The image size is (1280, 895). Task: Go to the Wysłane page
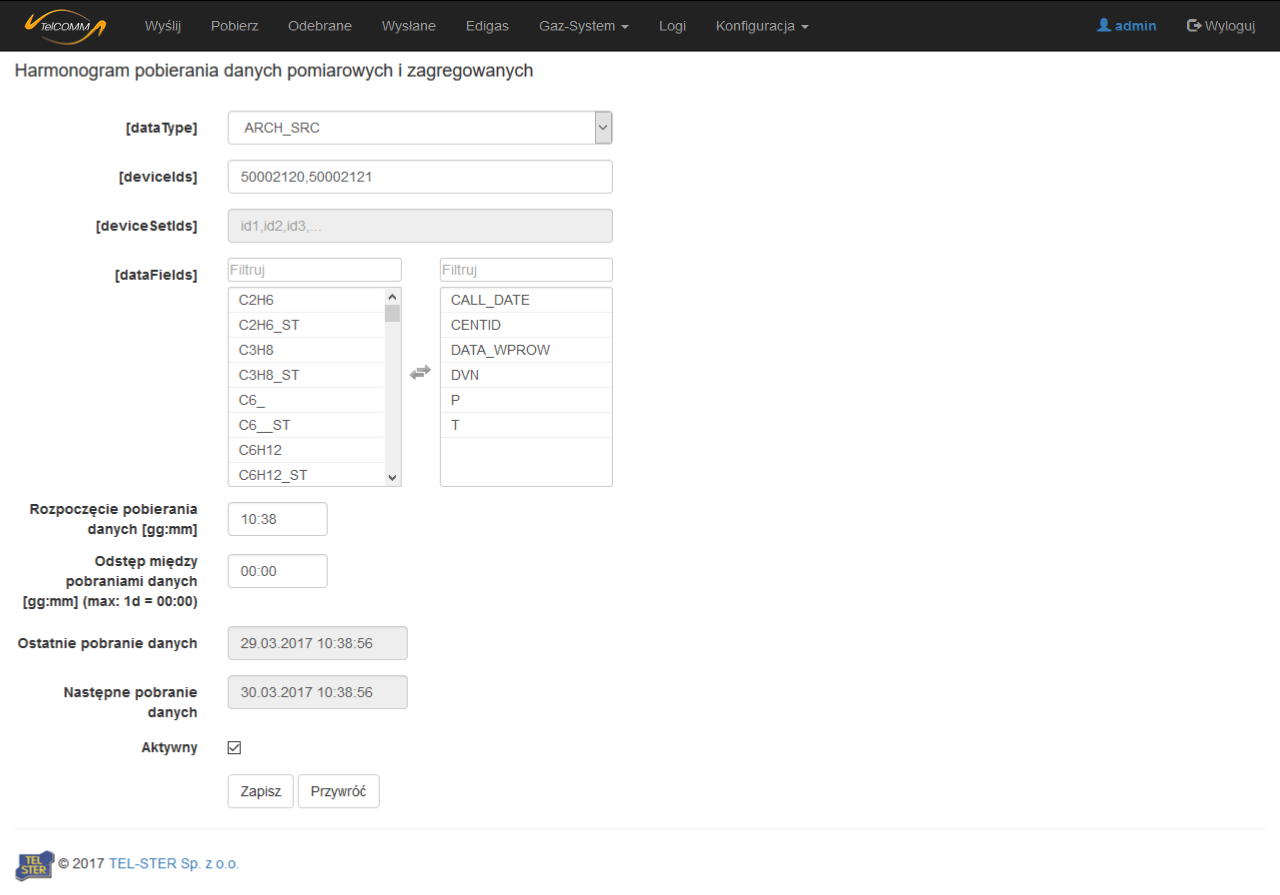[x=409, y=26]
